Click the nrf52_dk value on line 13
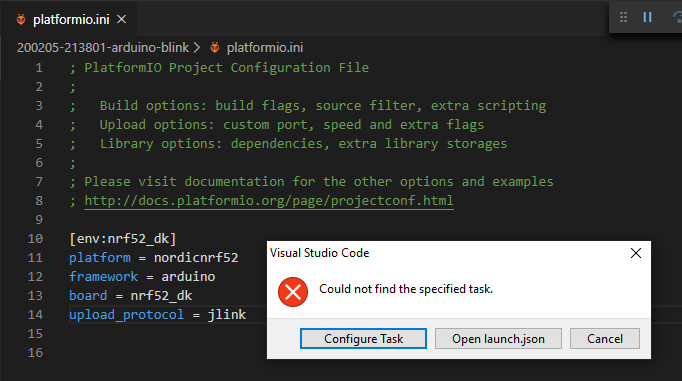The height and width of the screenshot is (381, 682). (161, 296)
